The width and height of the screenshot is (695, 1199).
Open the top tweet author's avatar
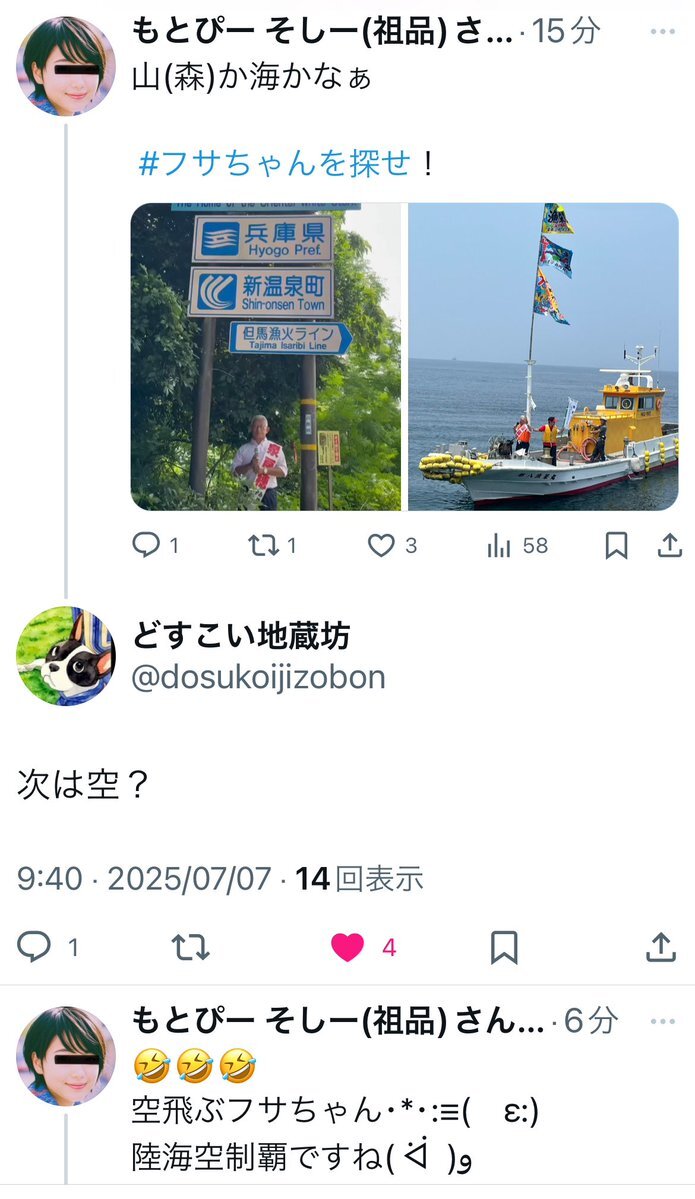click(66, 66)
